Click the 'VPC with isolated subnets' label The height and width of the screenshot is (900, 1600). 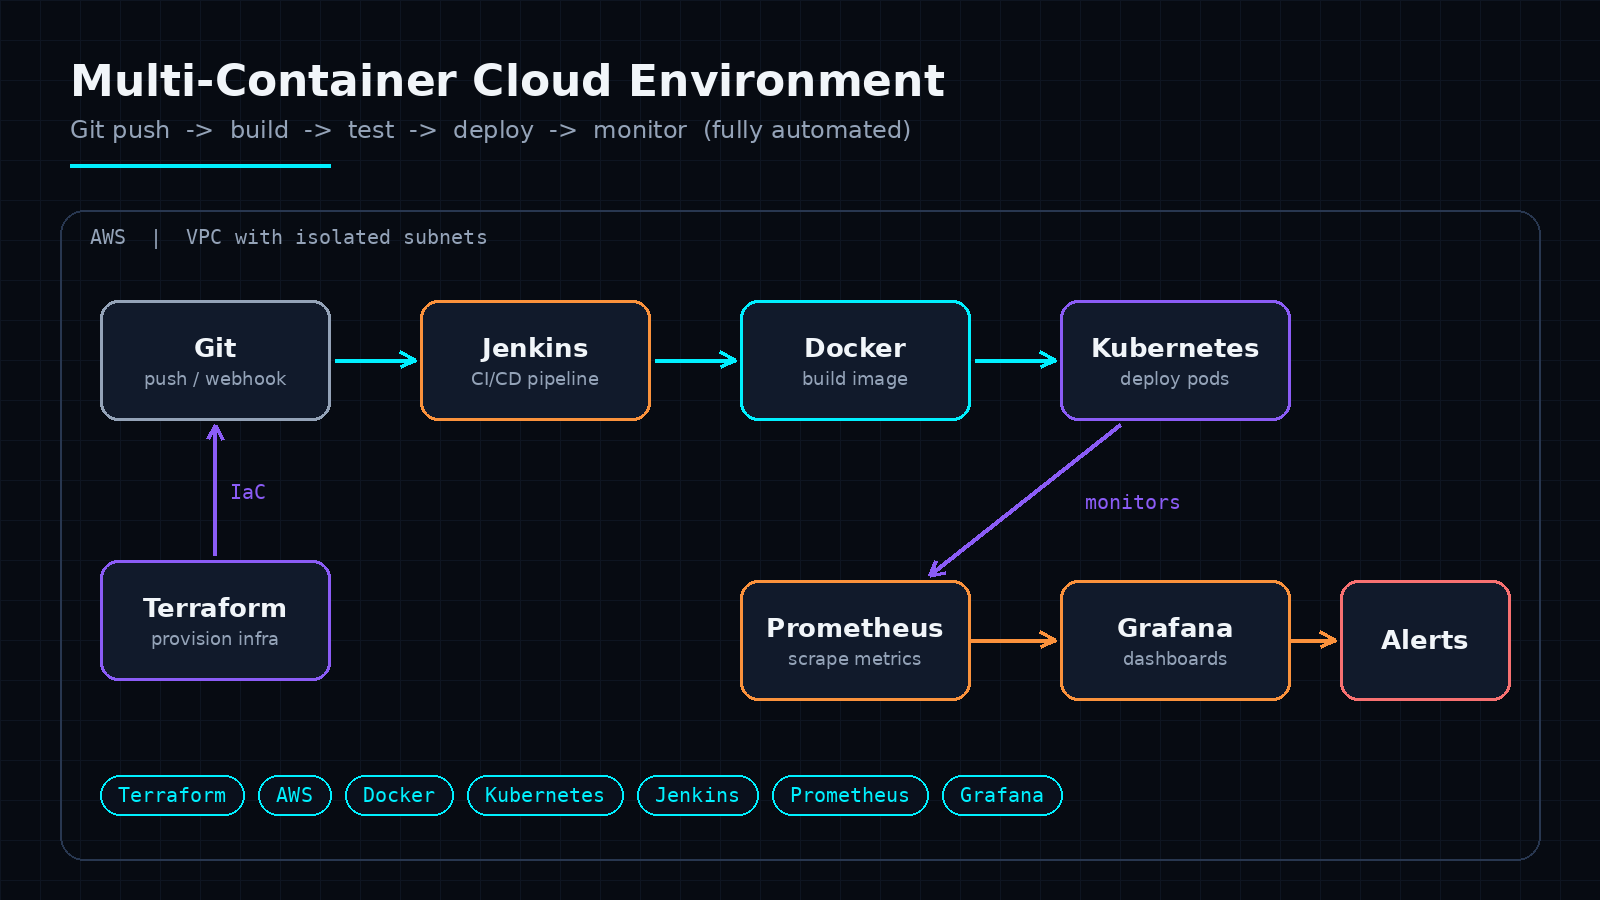pyautogui.click(x=336, y=237)
